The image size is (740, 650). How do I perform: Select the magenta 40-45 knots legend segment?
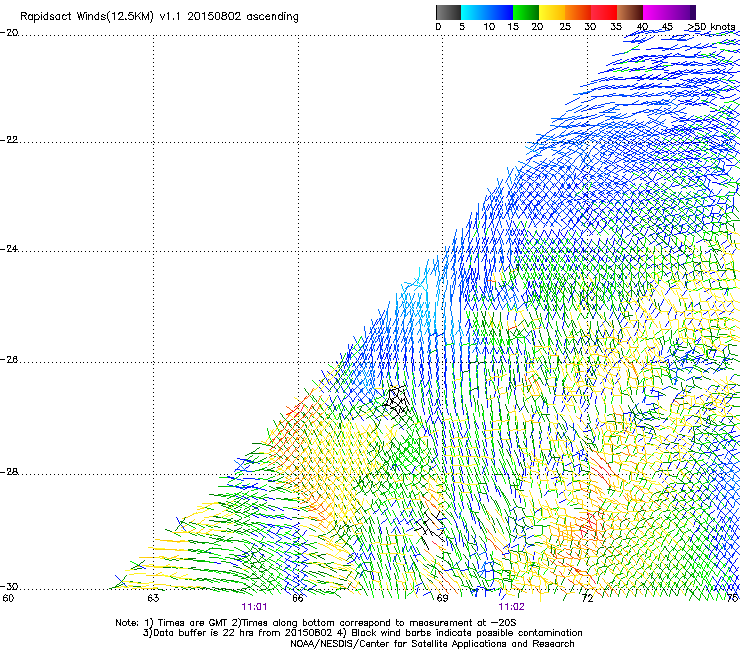(x=656, y=12)
